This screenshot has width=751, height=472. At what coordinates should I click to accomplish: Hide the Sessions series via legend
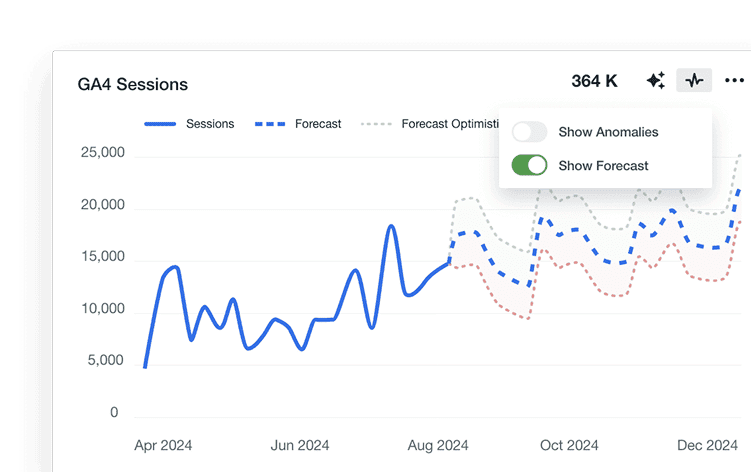tap(189, 124)
